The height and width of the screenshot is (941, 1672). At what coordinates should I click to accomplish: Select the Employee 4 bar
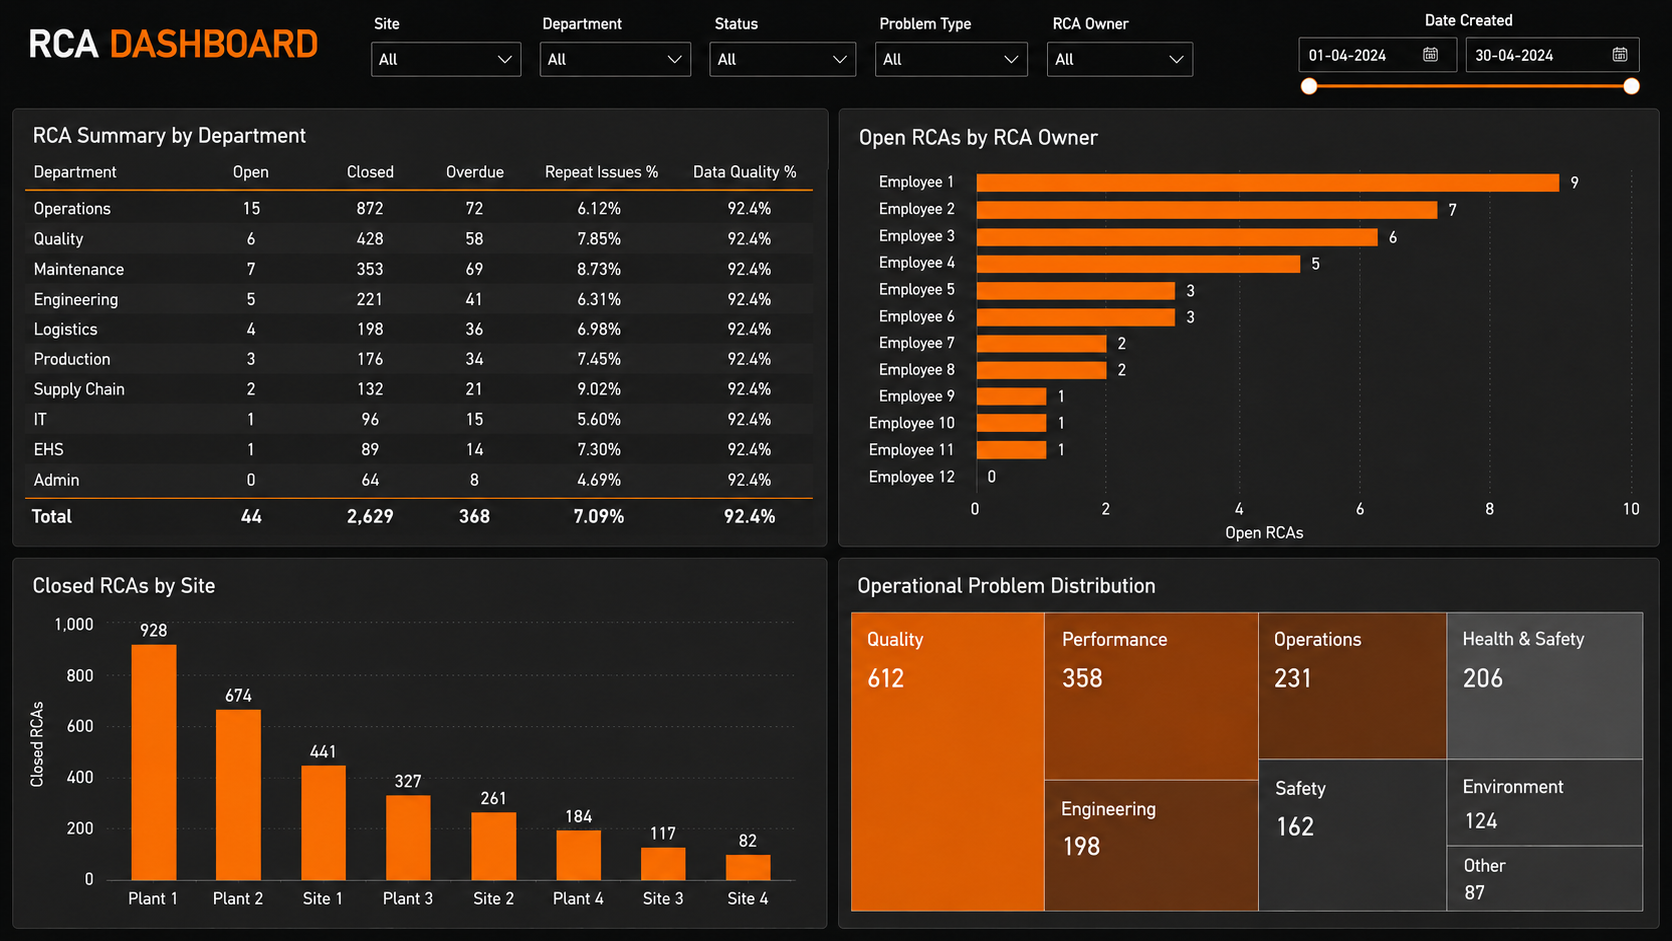click(x=1138, y=263)
